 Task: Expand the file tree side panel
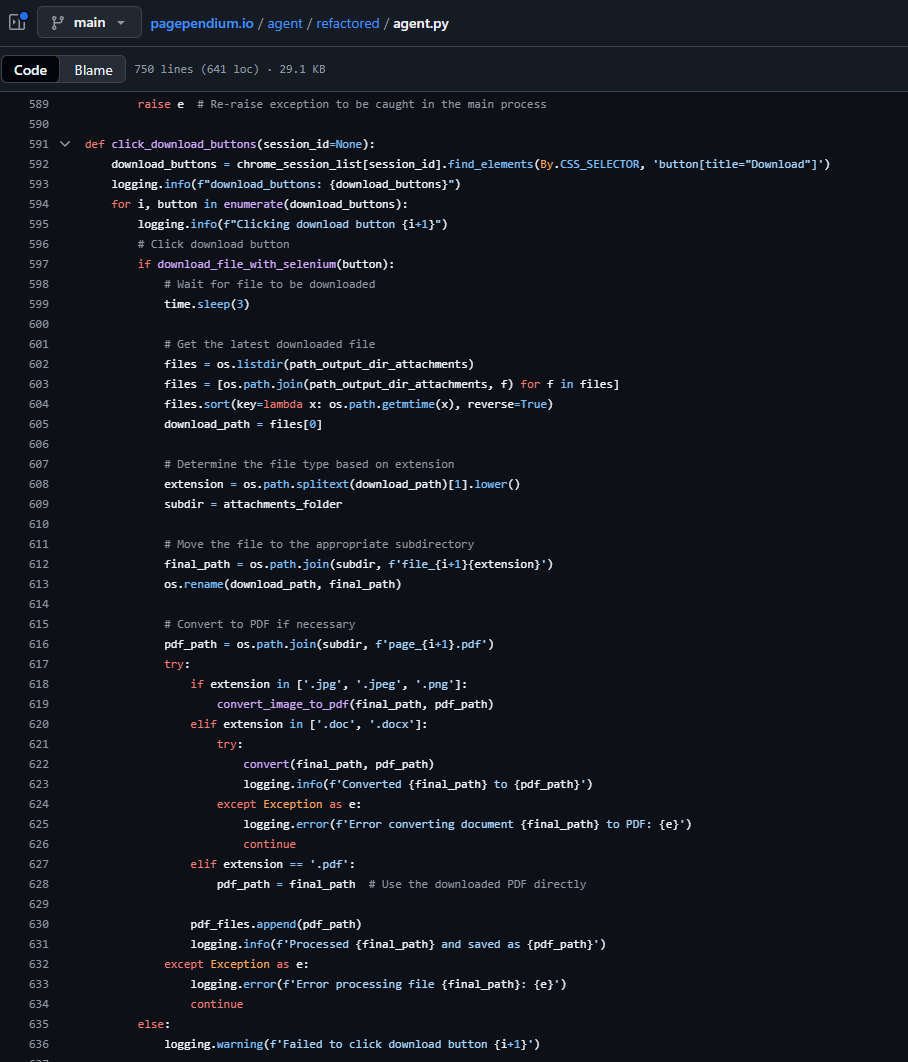click(x=17, y=22)
